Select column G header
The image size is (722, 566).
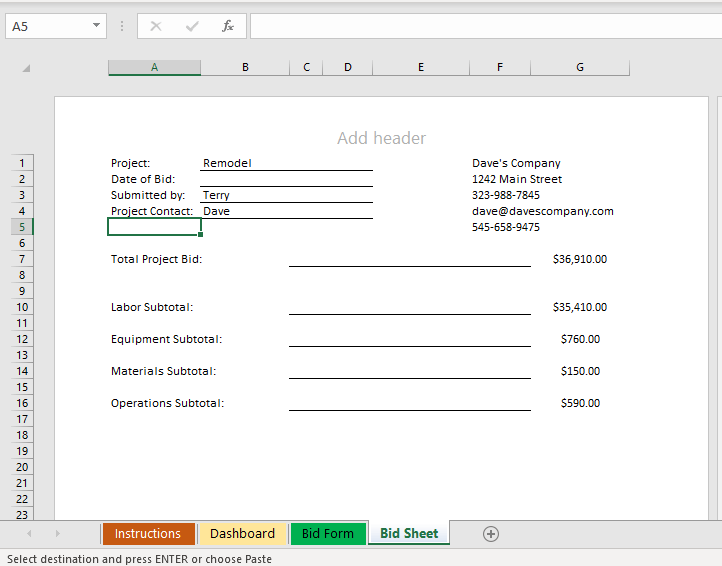[x=580, y=68]
